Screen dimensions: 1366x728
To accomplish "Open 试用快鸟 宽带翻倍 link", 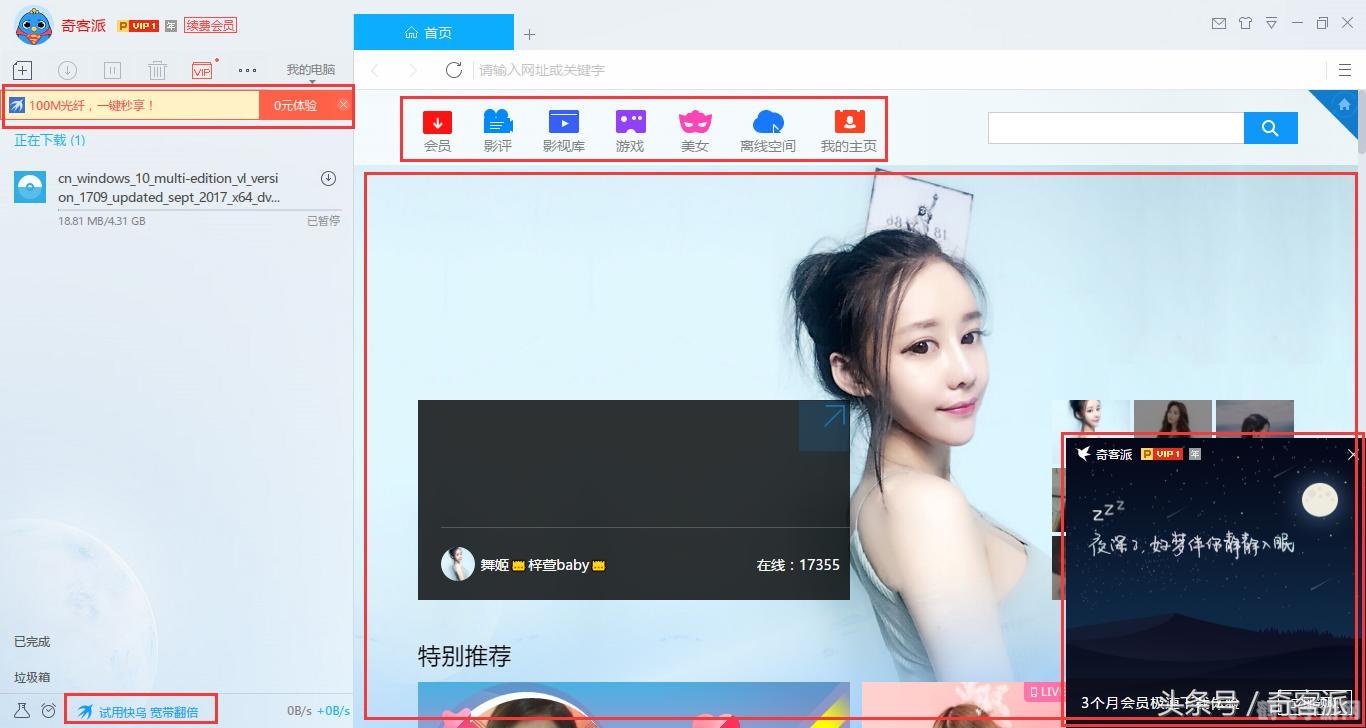I will (140, 709).
